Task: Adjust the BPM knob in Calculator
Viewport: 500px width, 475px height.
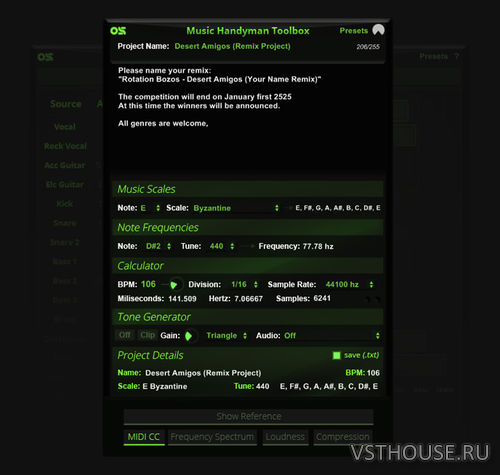Action: pyautogui.click(x=174, y=285)
